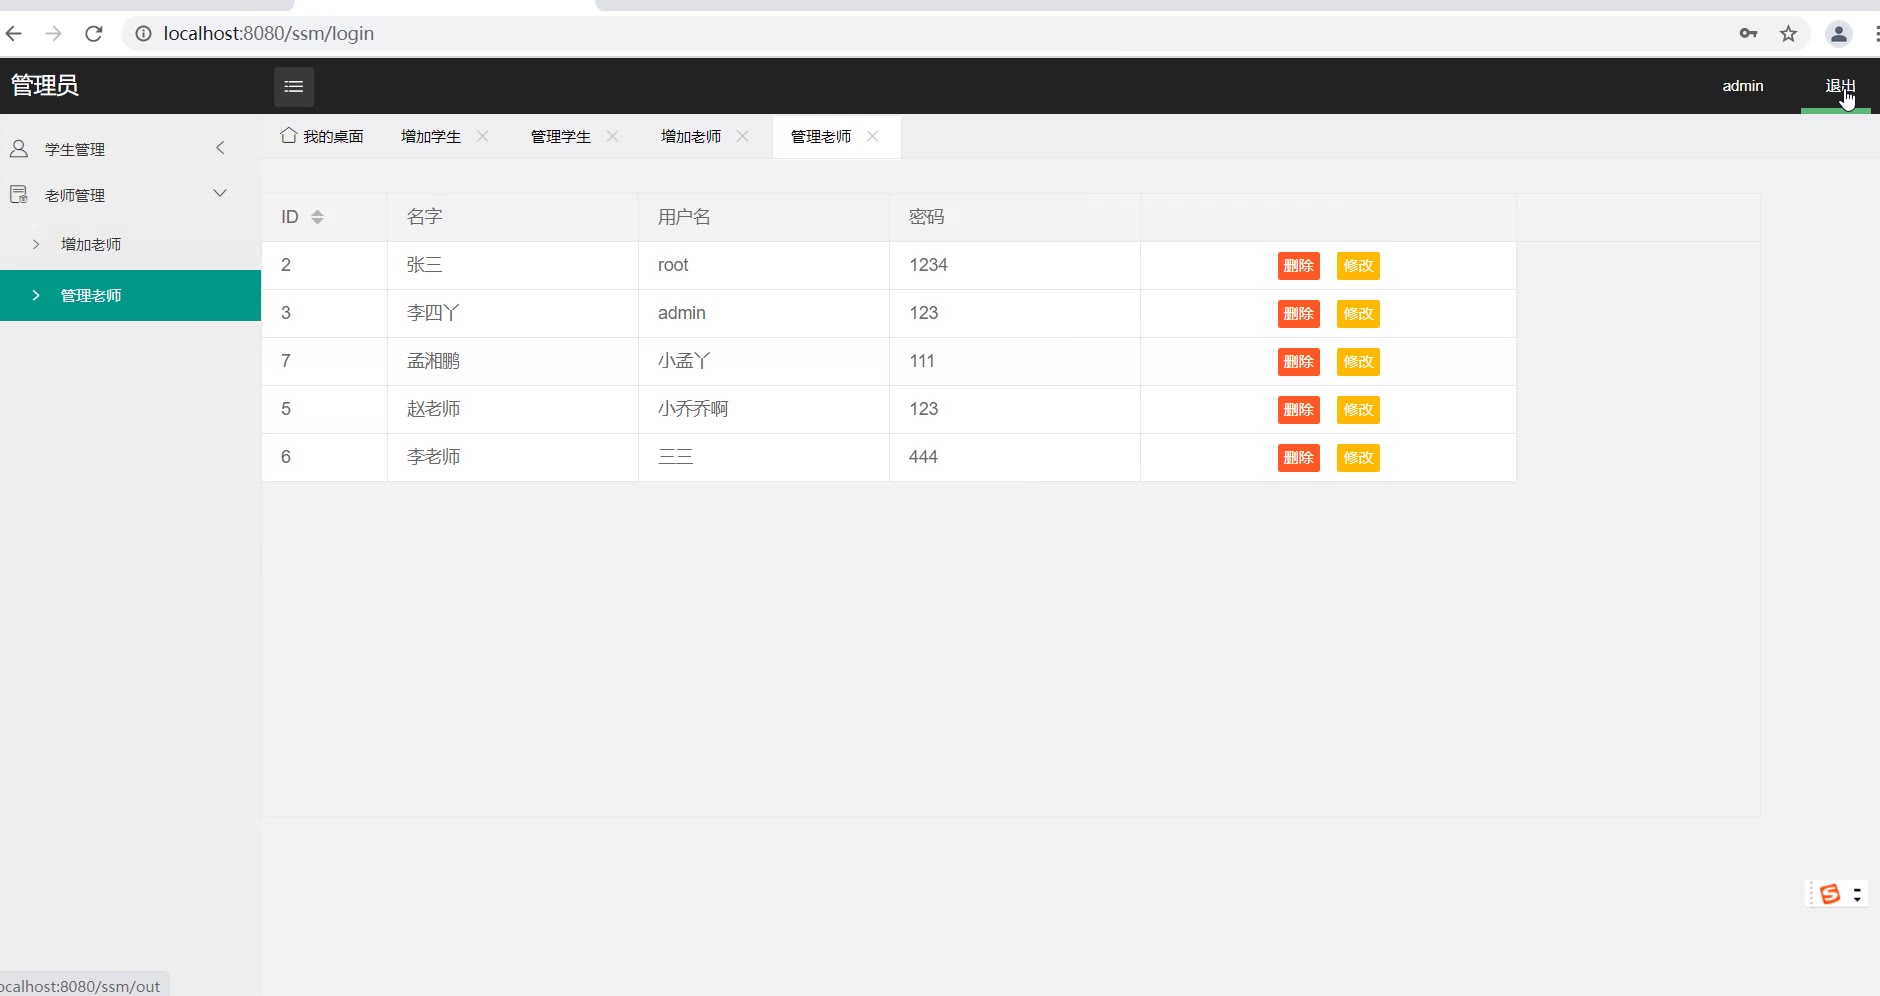Click the 学生管理 person icon in the sidebar
This screenshot has width=1880, height=996.
click(19, 149)
